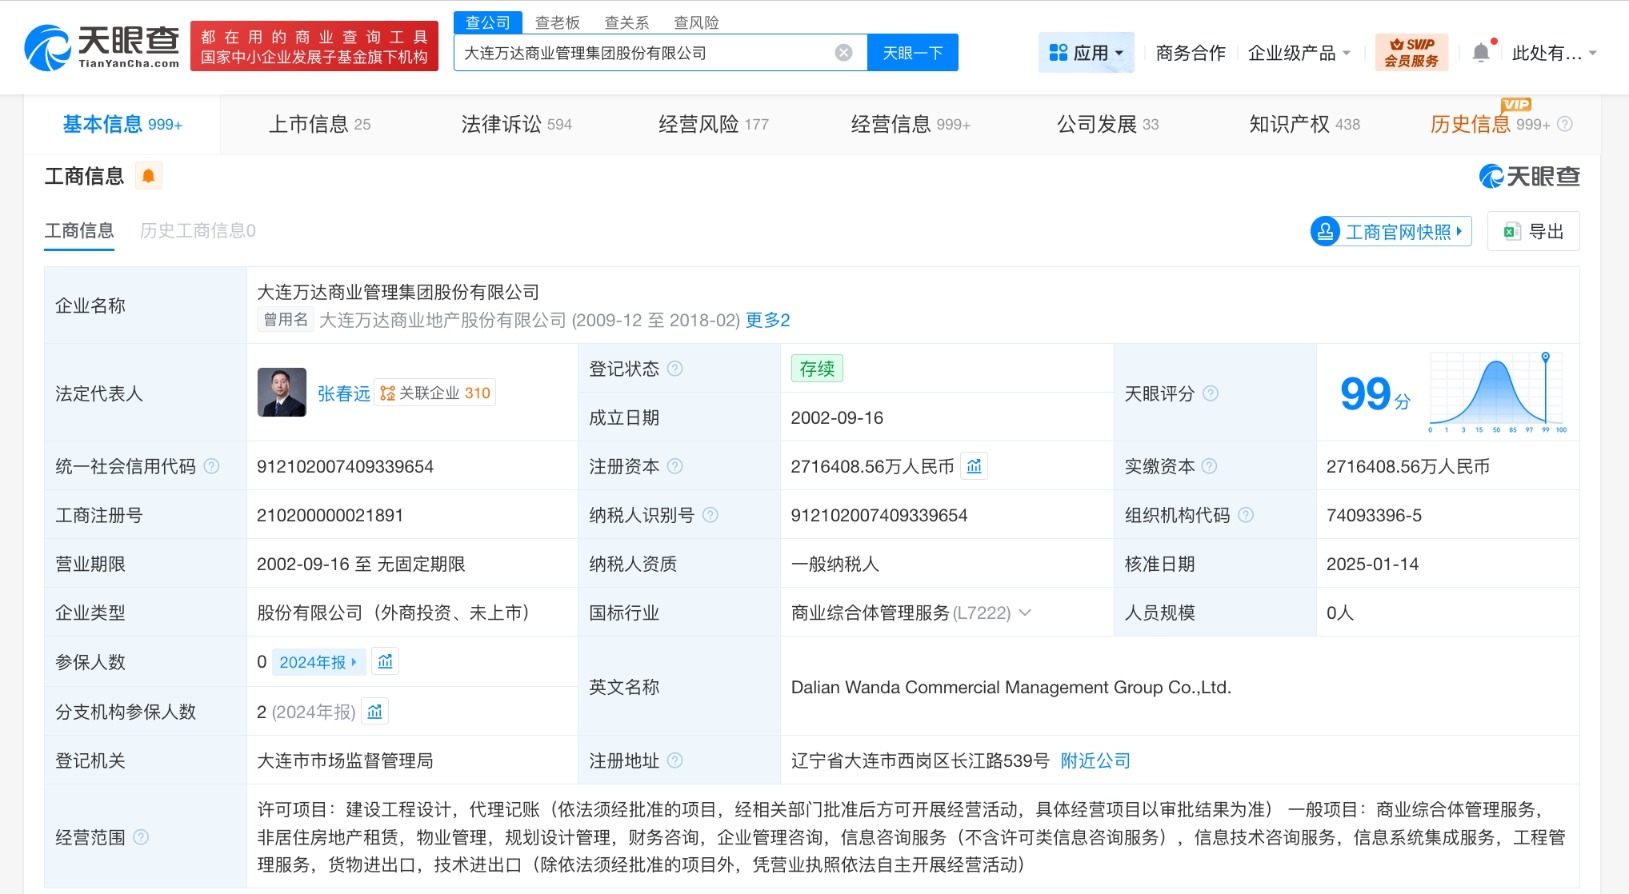Click the orange alert bell beside 工商信息
This screenshot has width=1629, height=894.
pos(148,177)
